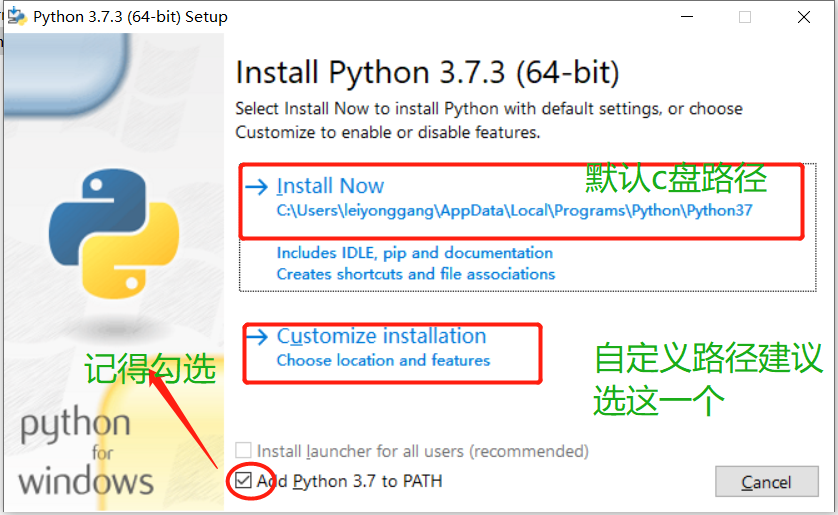Close the Python 3.7.3 Setup window

804,17
